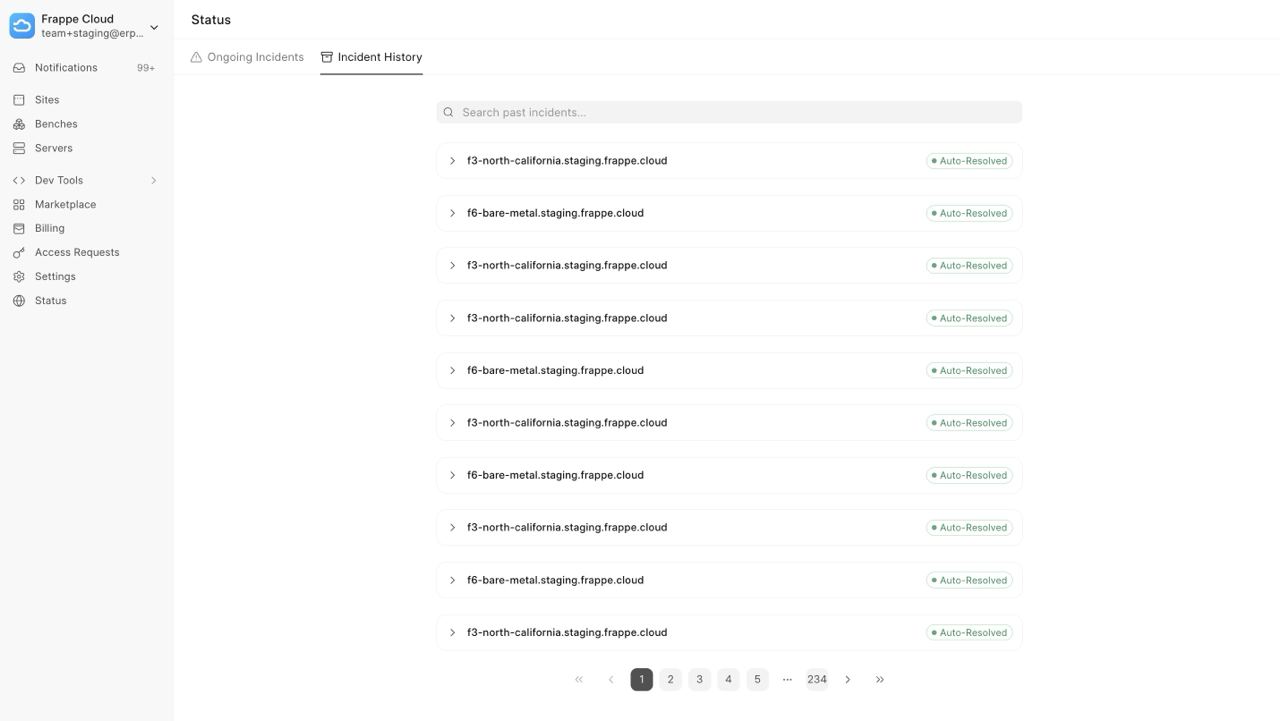
Task: Go to page 2 of incidents
Action: (x=670, y=680)
